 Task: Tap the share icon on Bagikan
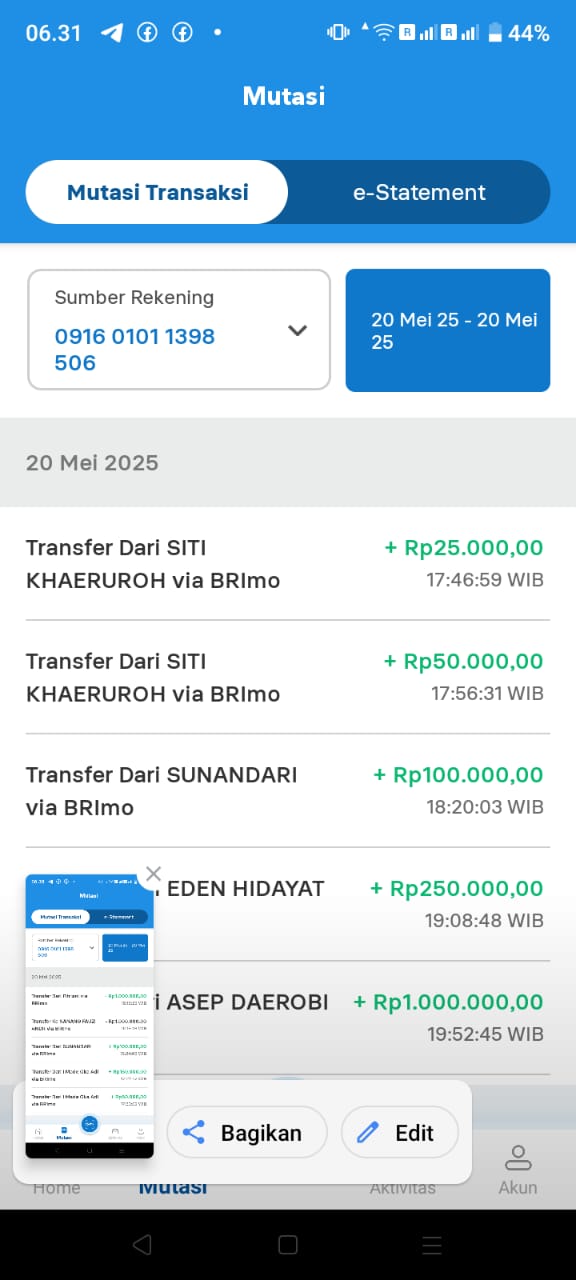click(x=194, y=1133)
